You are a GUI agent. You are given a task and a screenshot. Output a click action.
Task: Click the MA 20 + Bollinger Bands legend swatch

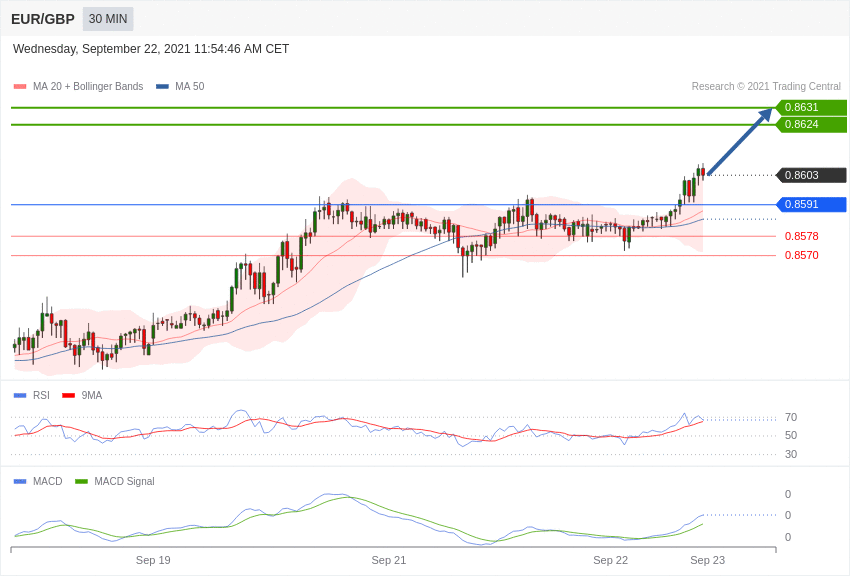point(20,87)
